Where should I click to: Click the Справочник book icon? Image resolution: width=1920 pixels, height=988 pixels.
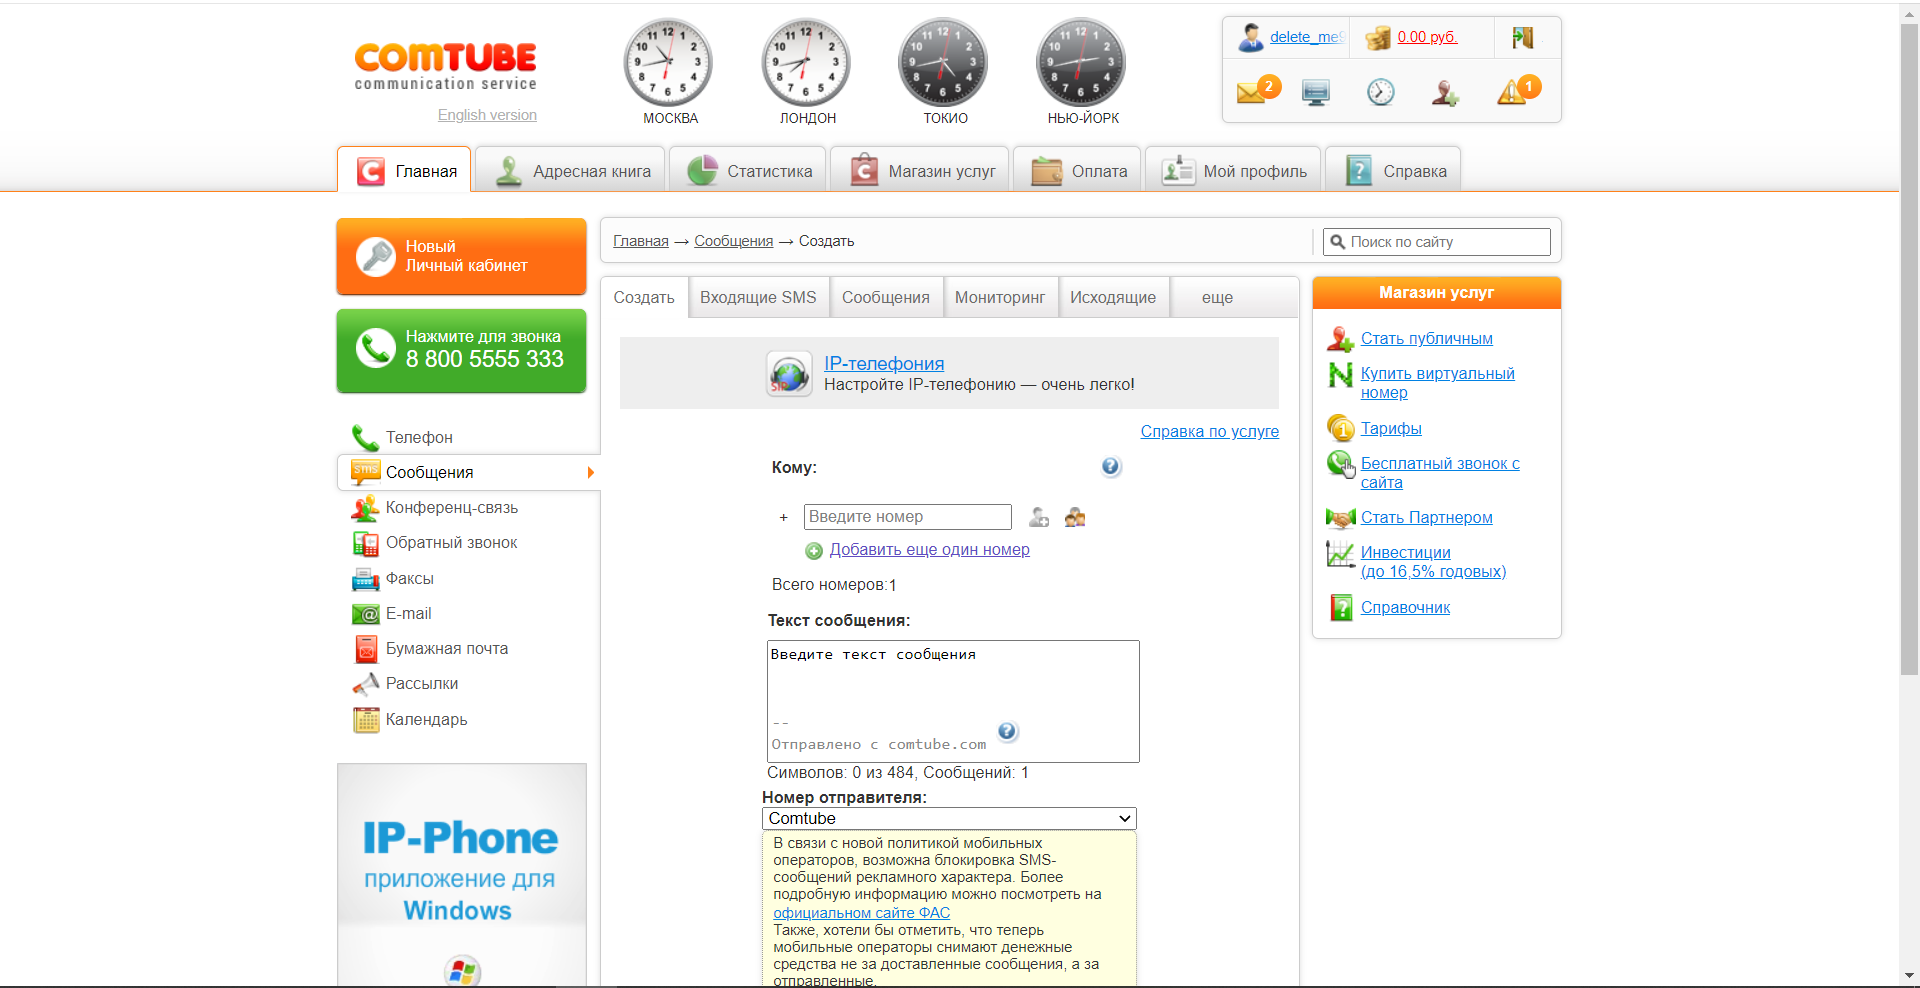click(x=1341, y=607)
